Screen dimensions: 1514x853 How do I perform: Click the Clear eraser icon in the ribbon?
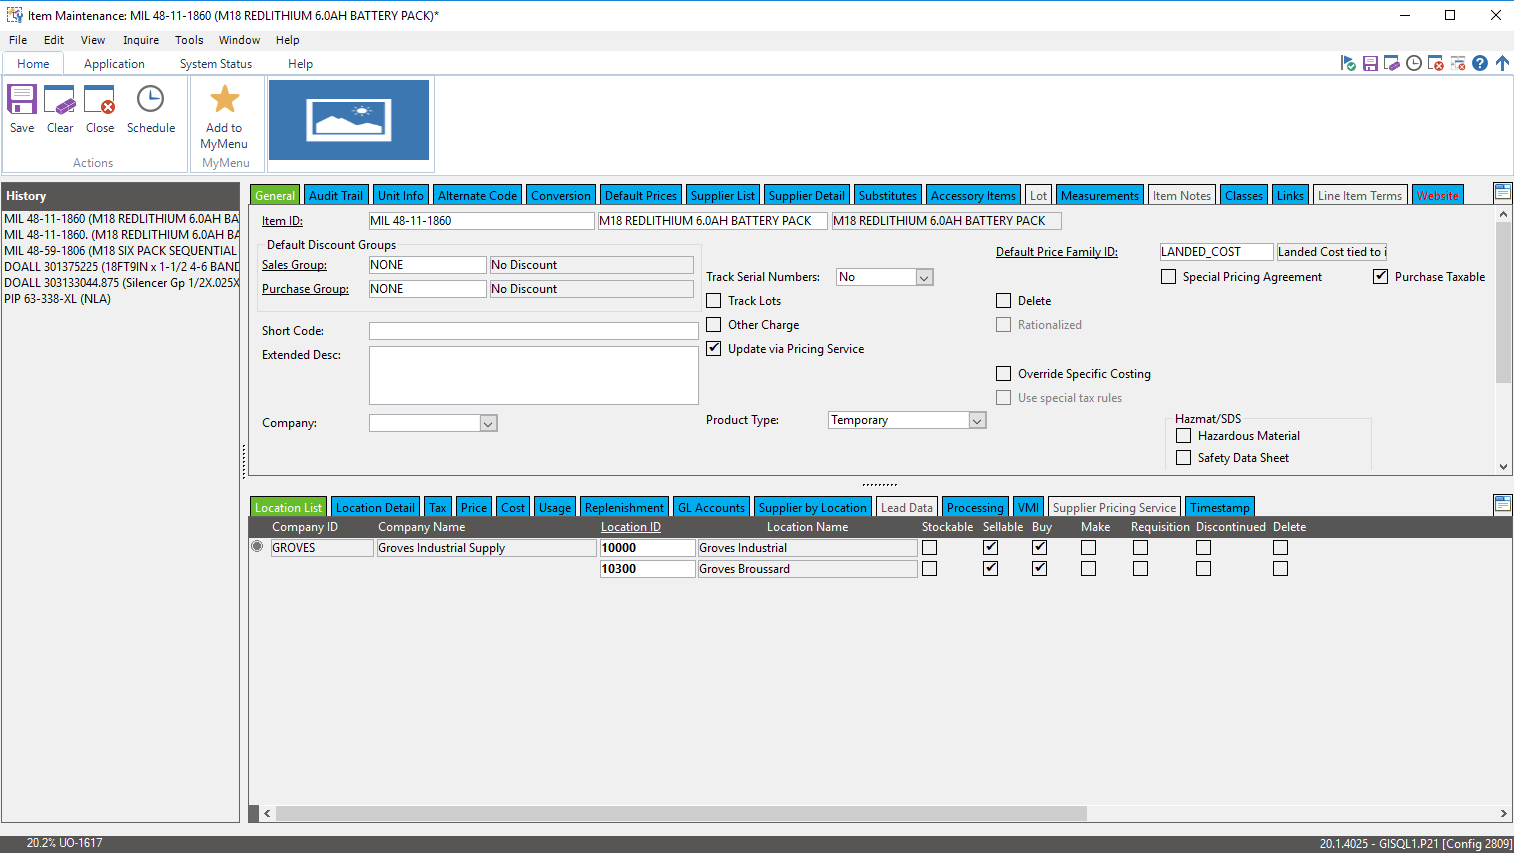tap(60, 101)
